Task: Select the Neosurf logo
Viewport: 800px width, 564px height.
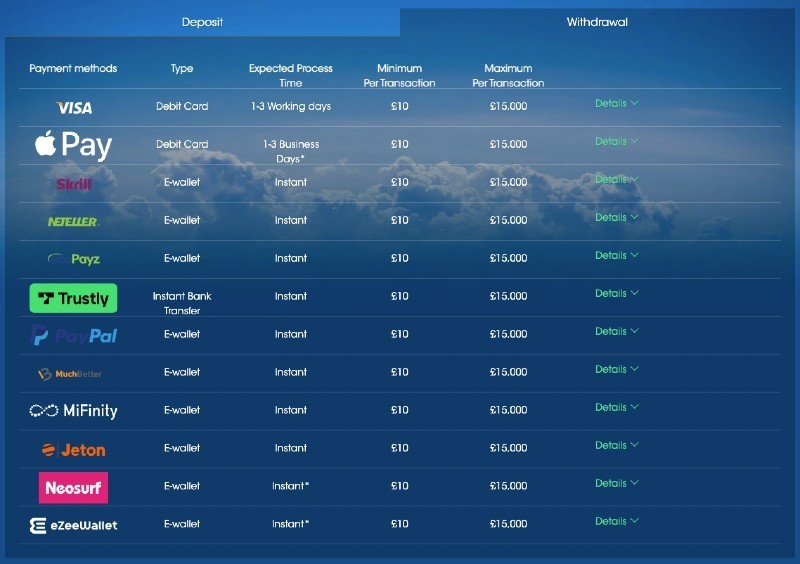Action: [73, 487]
